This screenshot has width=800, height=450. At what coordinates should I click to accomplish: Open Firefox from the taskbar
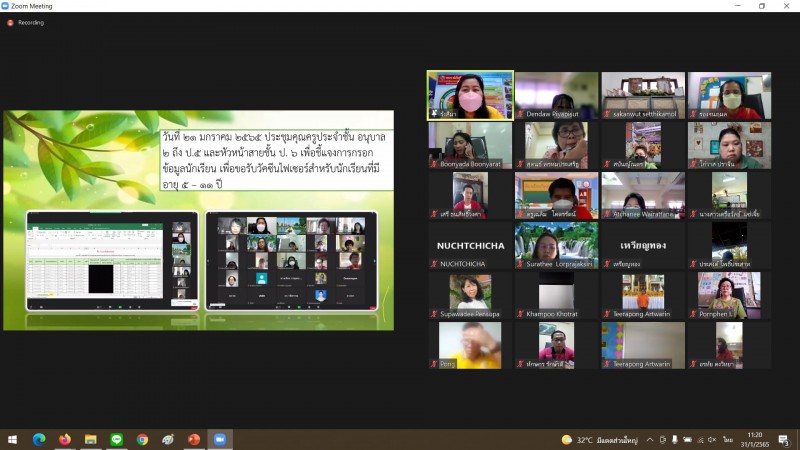(65, 439)
